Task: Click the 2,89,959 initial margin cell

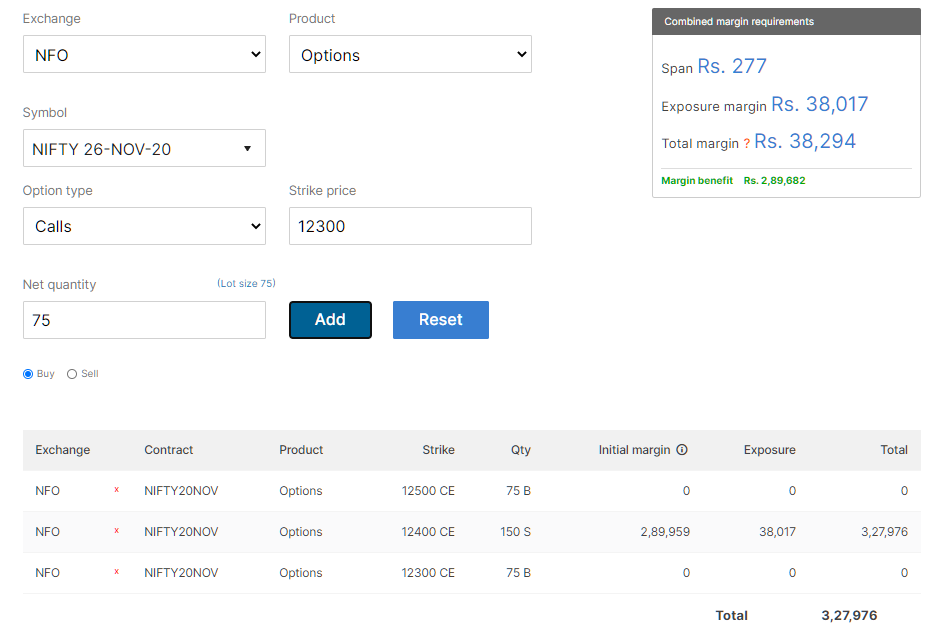Action: pyautogui.click(x=665, y=532)
